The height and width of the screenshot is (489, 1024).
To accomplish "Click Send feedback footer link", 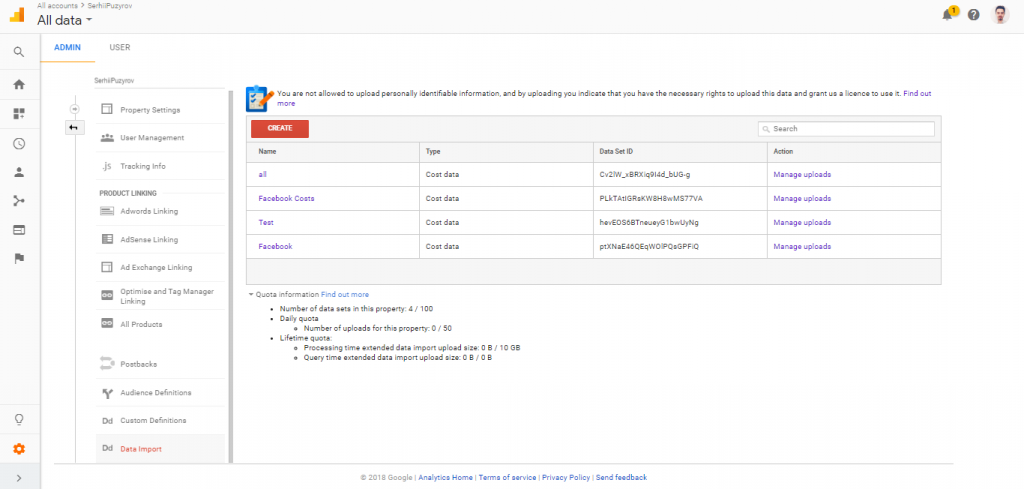I will tap(622, 477).
